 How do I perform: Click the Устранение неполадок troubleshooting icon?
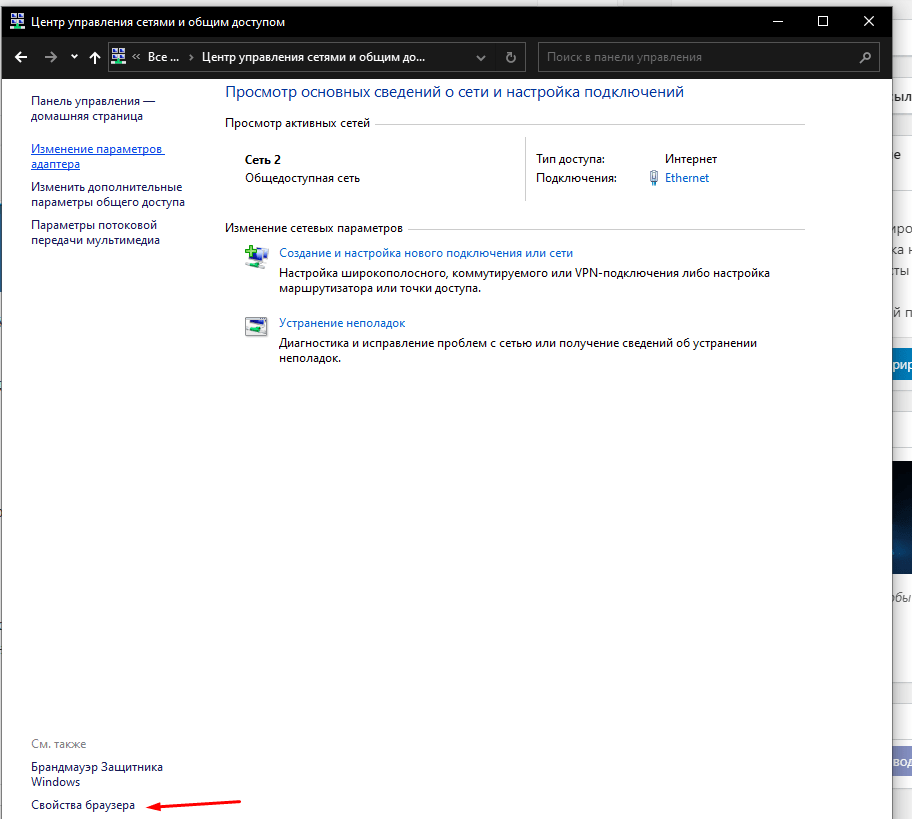coord(257,326)
